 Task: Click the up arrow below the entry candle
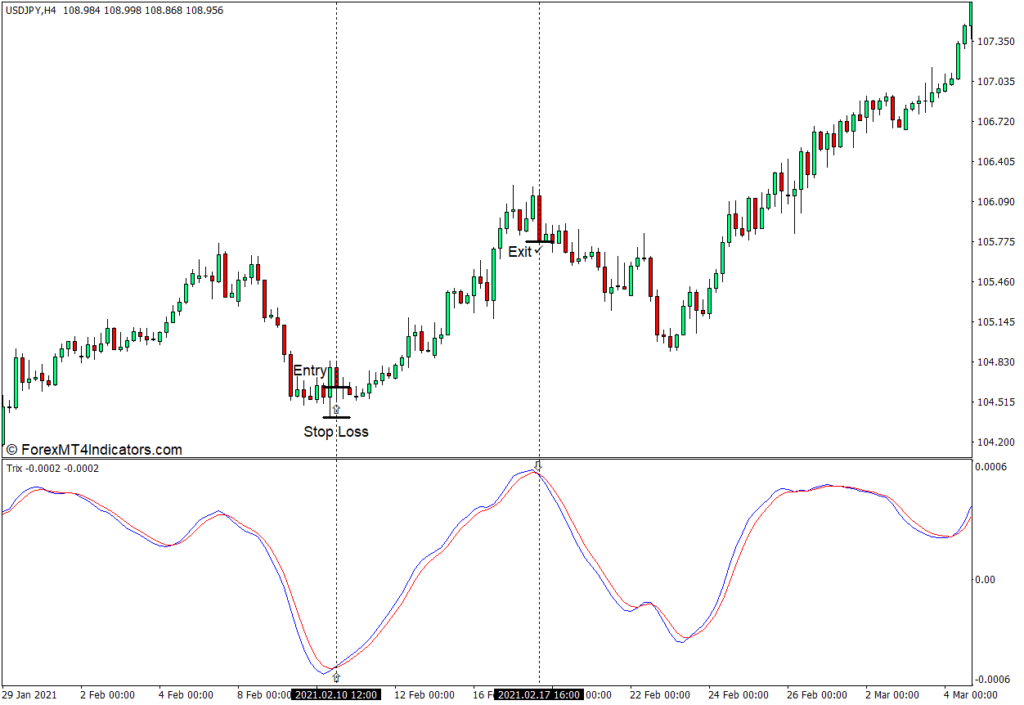pyautogui.click(x=336, y=409)
